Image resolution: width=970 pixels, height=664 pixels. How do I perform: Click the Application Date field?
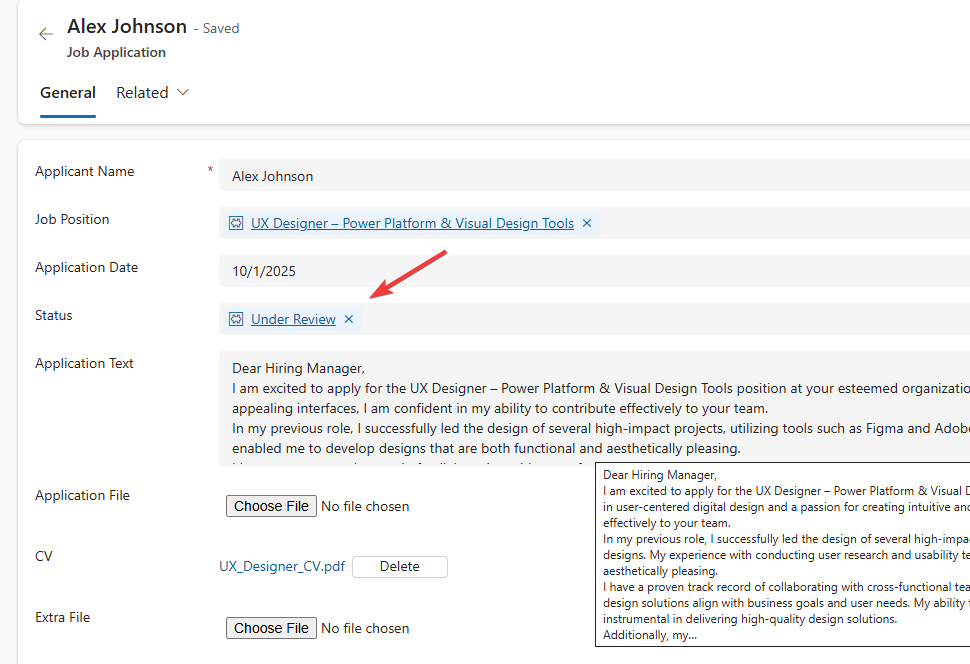(x=590, y=271)
